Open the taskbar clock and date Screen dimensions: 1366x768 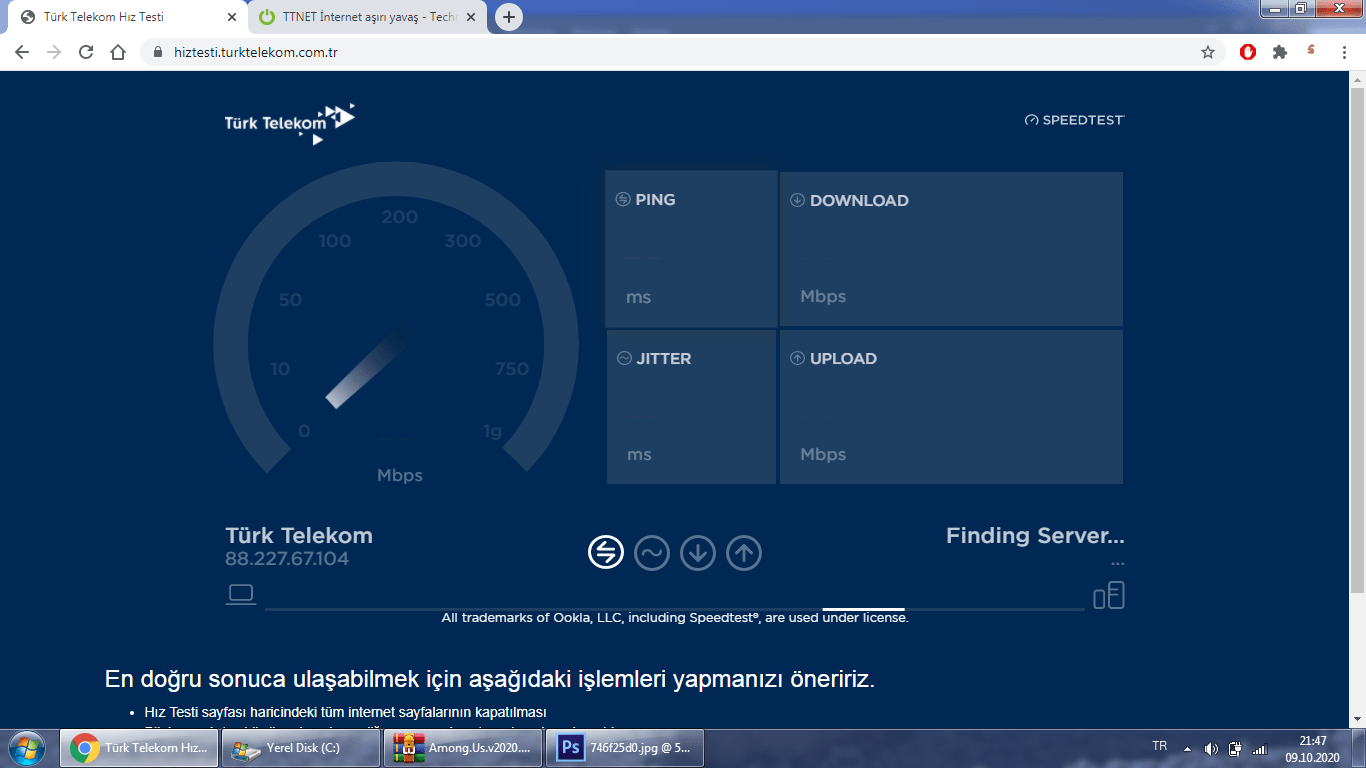pyautogui.click(x=1313, y=748)
